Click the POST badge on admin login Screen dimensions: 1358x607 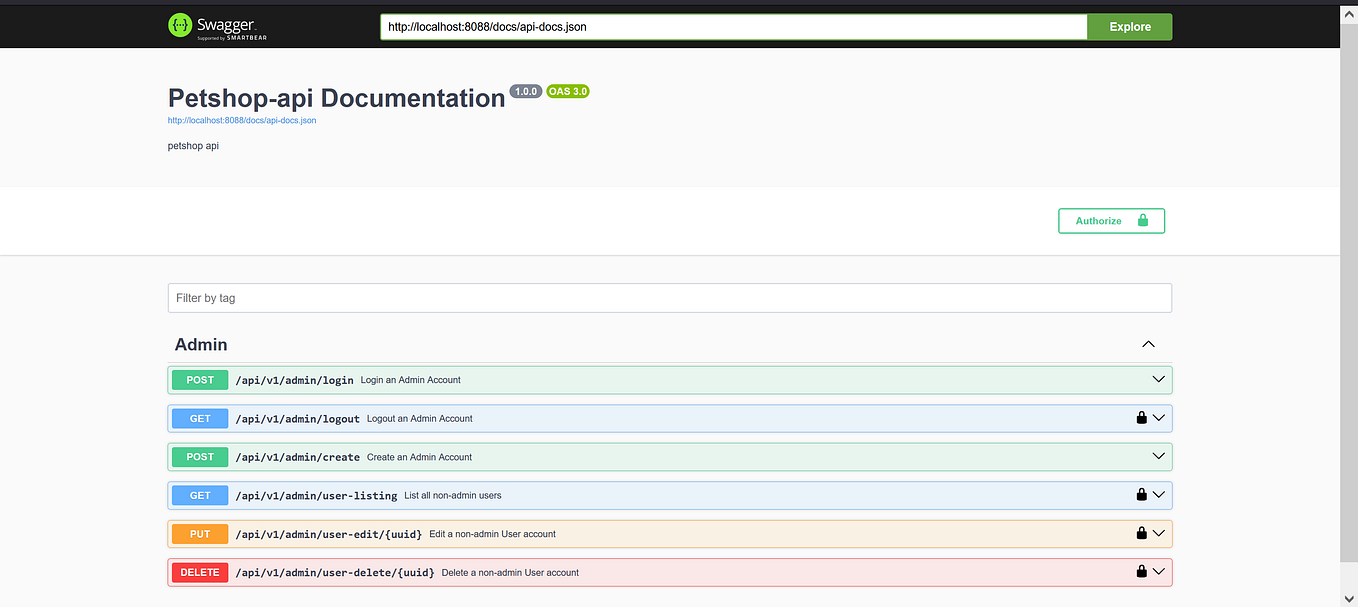click(x=199, y=379)
